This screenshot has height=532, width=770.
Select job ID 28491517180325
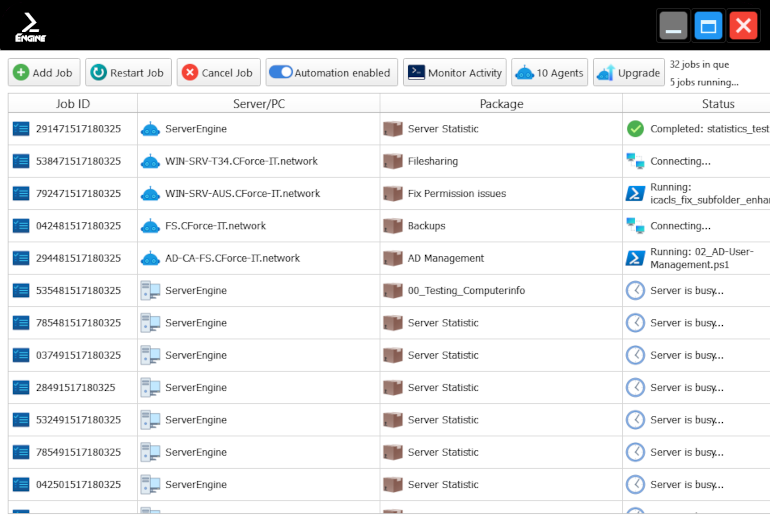click(x=76, y=388)
